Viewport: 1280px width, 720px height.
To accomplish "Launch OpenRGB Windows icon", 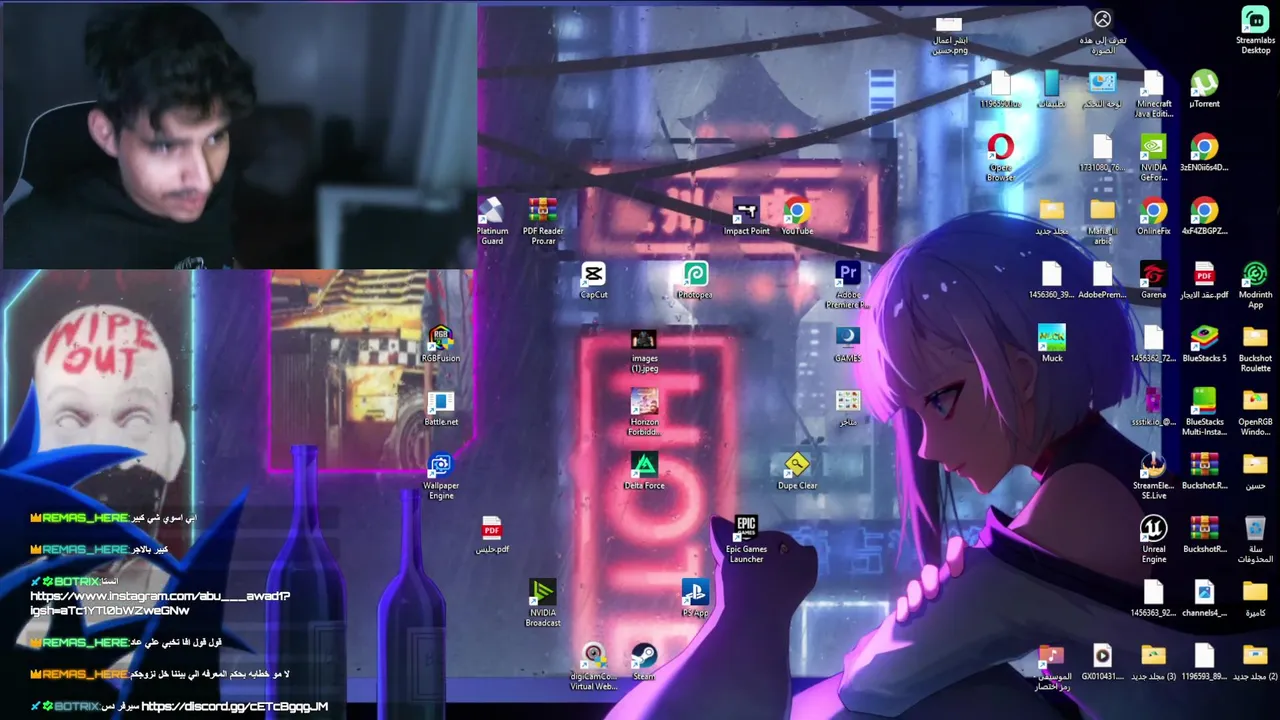I will pos(1255,412).
